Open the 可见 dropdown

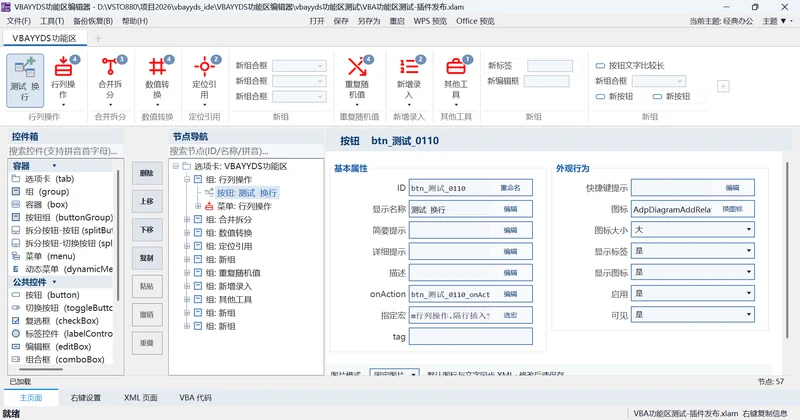pyautogui.click(x=693, y=315)
